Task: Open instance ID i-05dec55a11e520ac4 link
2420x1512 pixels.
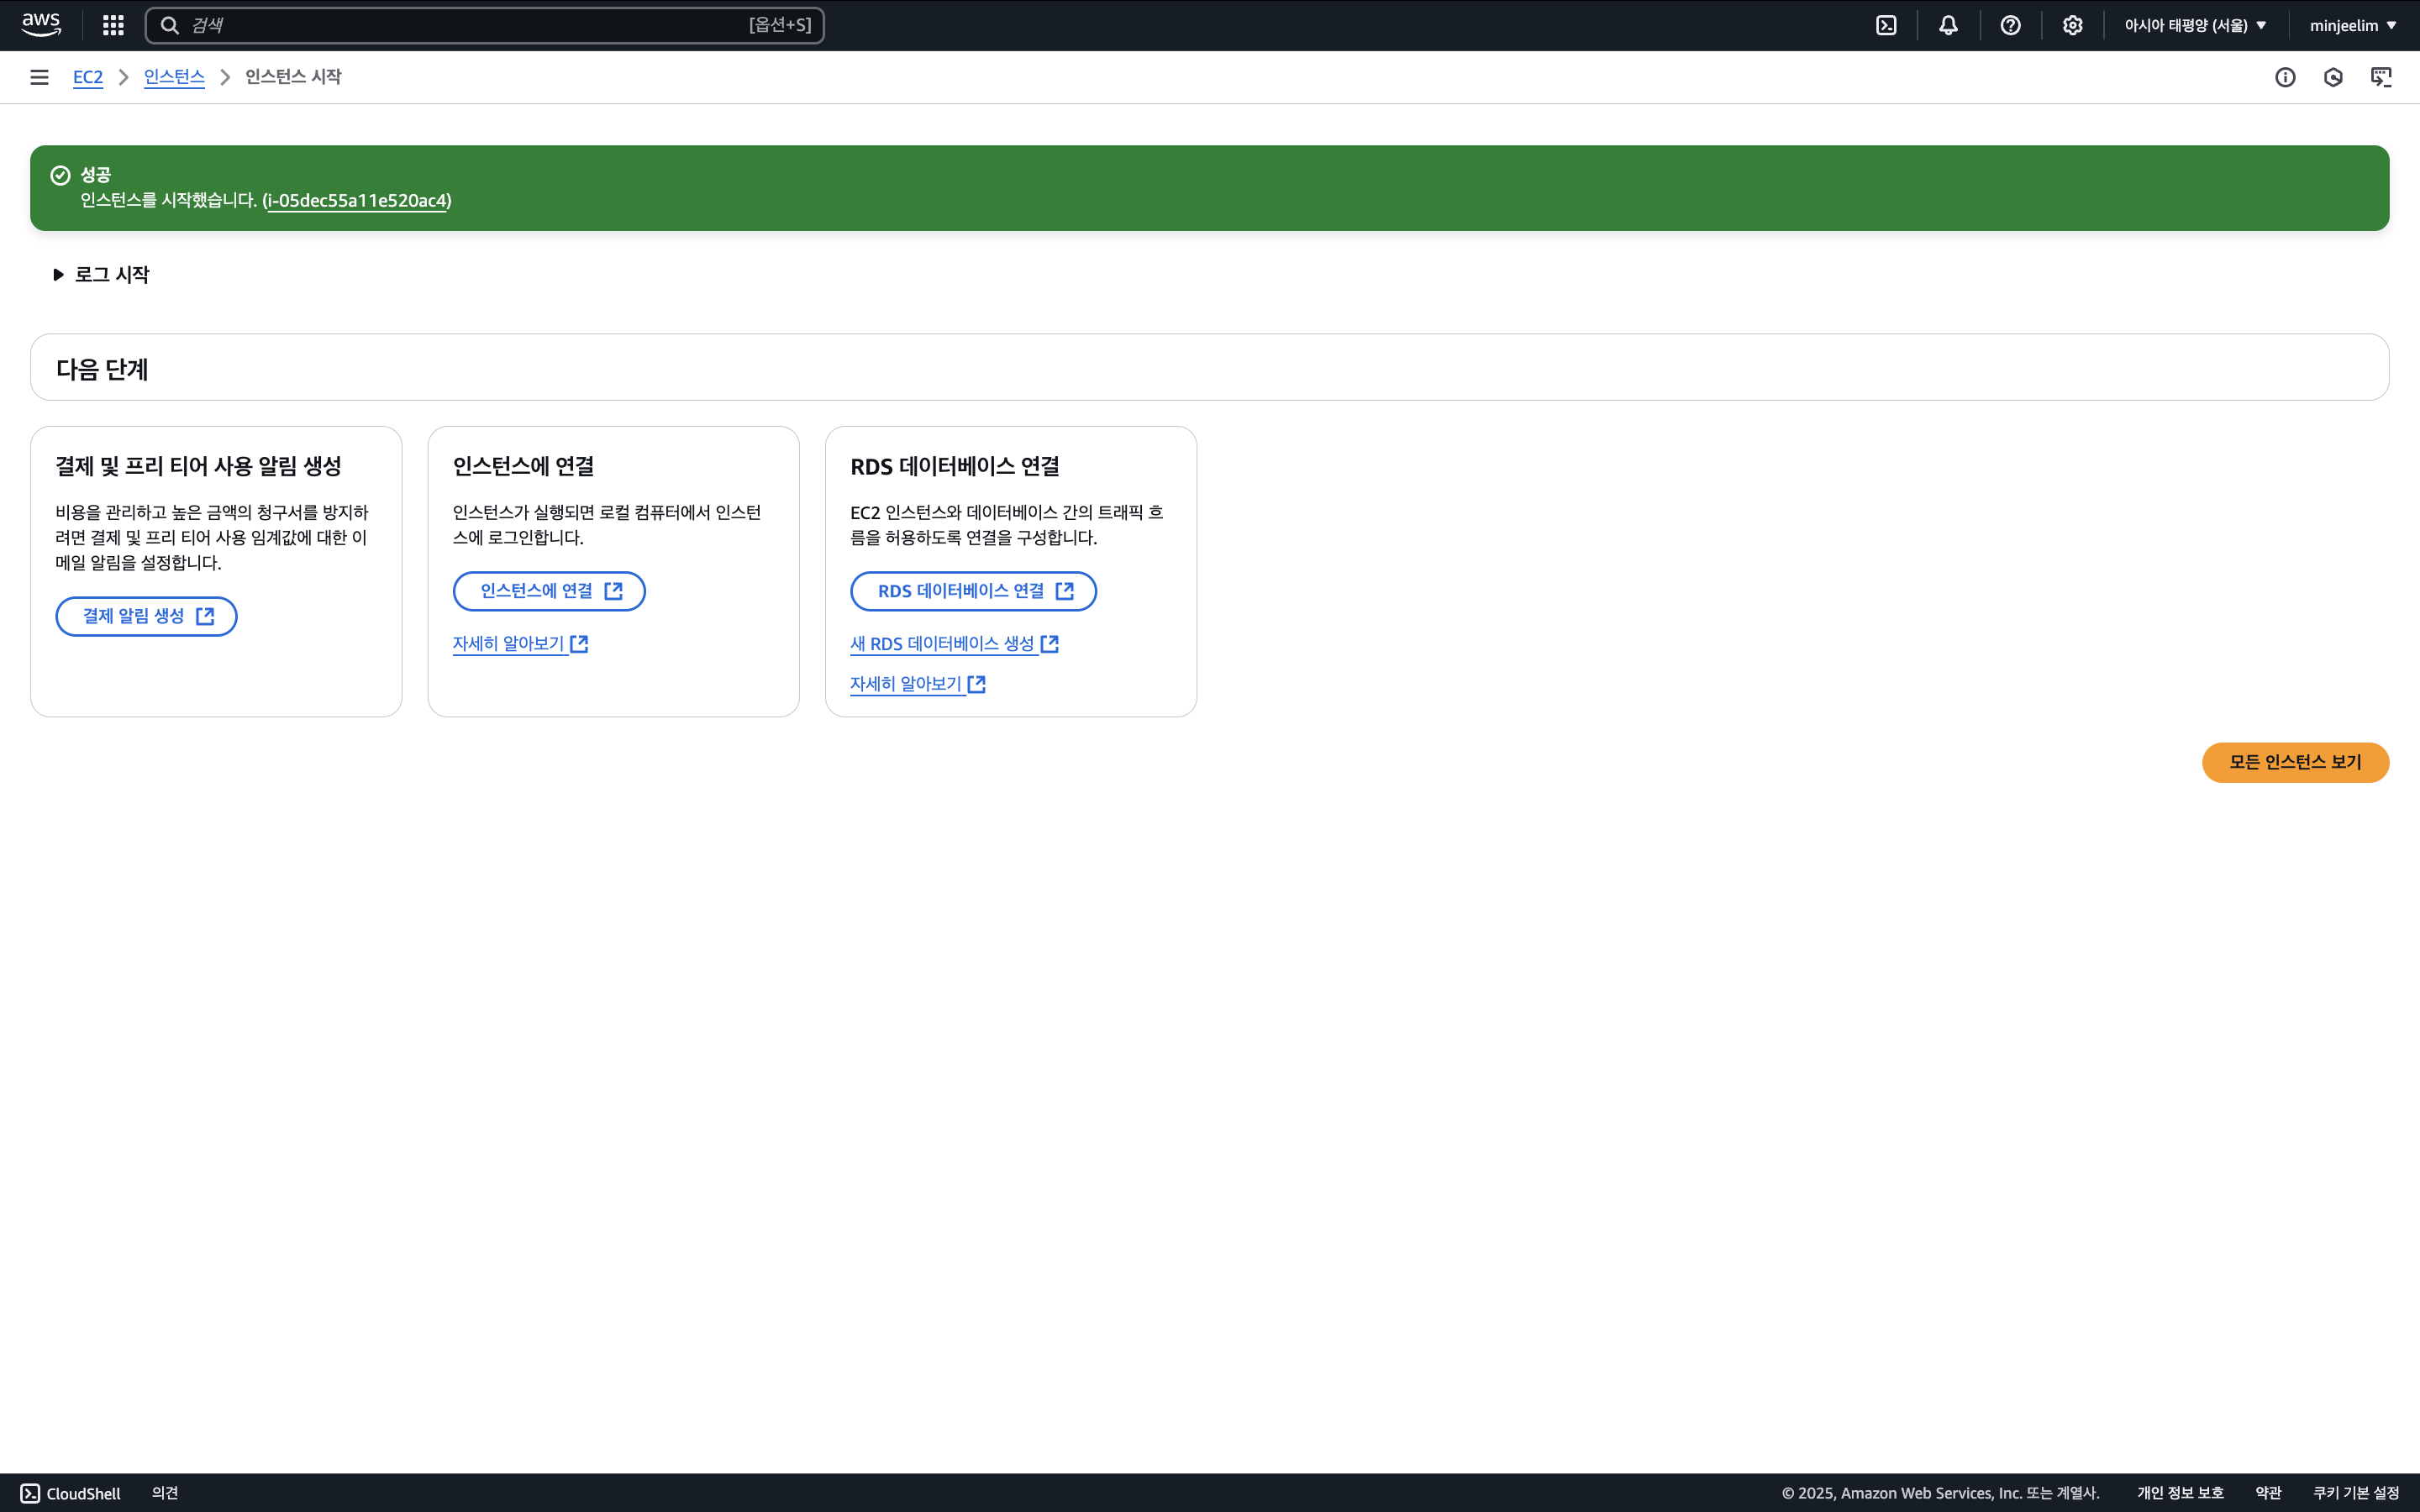Action: (357, 200)
